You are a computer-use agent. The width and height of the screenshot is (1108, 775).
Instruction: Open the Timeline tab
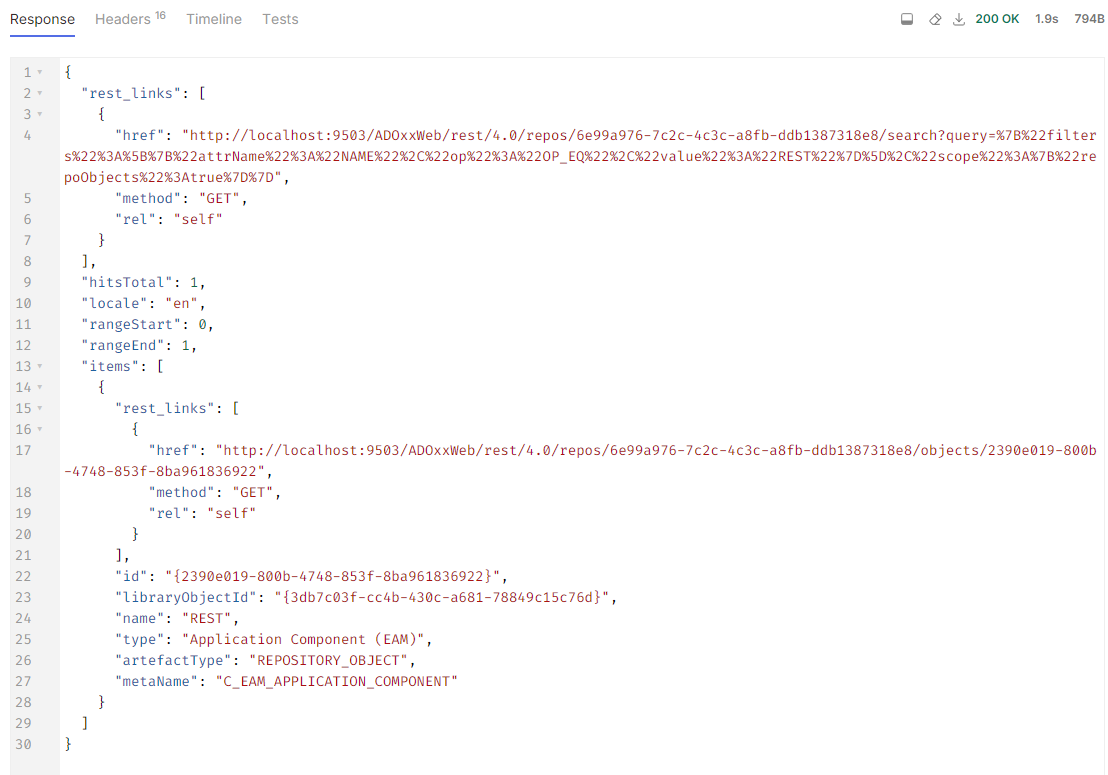point(214,19)
